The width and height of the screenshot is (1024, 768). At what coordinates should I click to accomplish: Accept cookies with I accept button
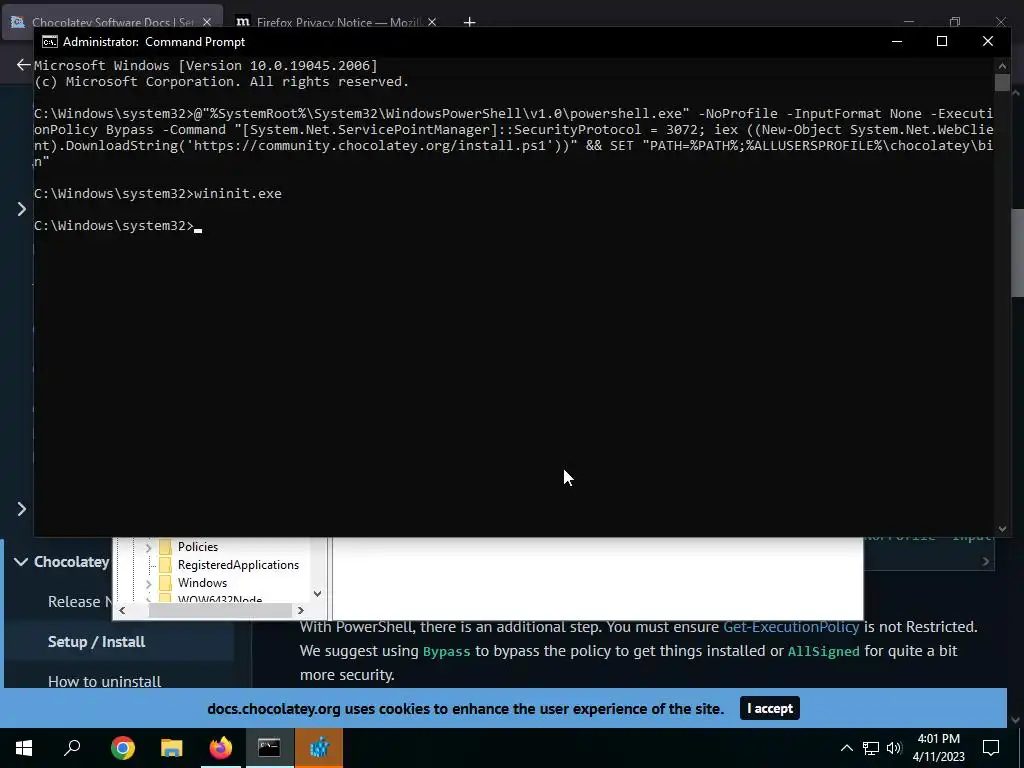(769, 709)
